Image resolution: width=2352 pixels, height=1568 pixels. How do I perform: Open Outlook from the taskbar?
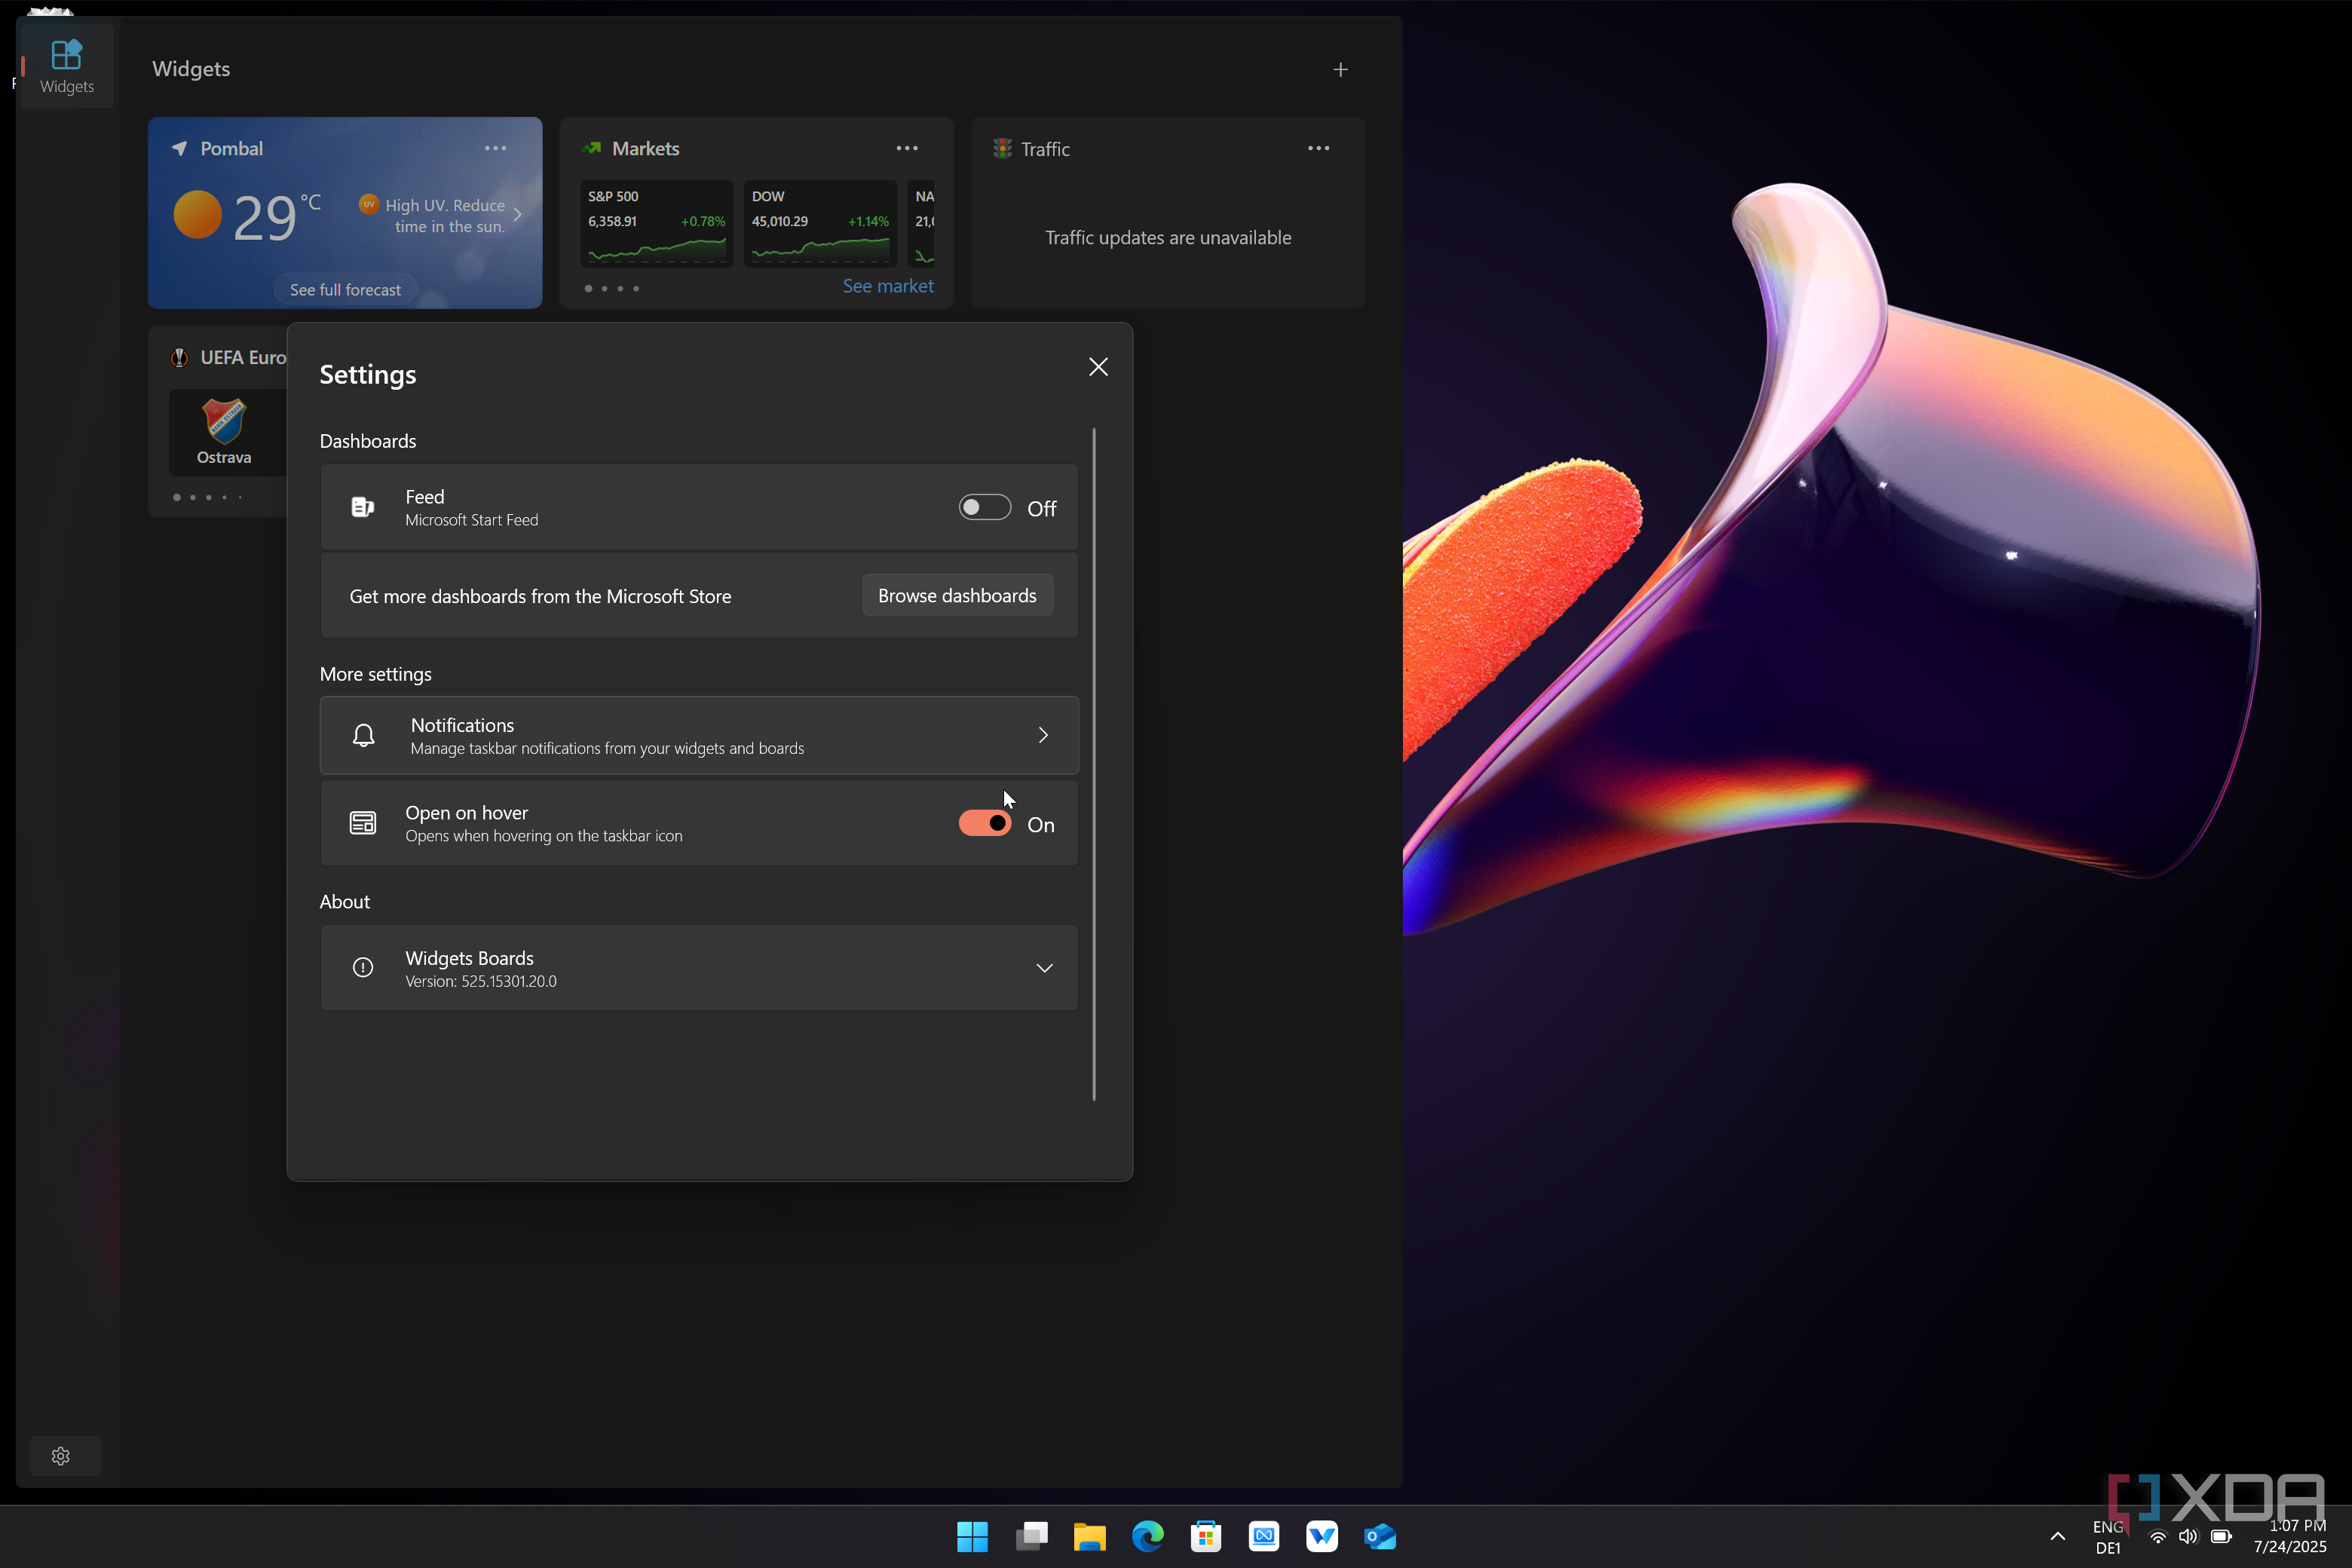point(1380,1536)
